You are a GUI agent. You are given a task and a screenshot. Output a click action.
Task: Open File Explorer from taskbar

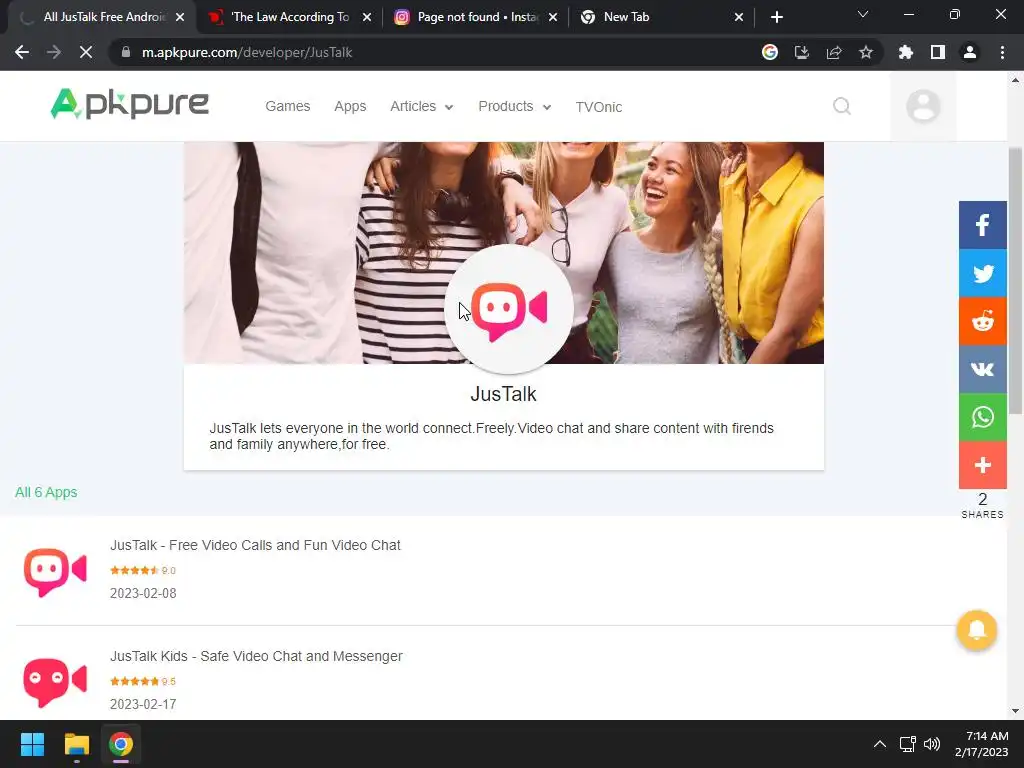[76, 744]
